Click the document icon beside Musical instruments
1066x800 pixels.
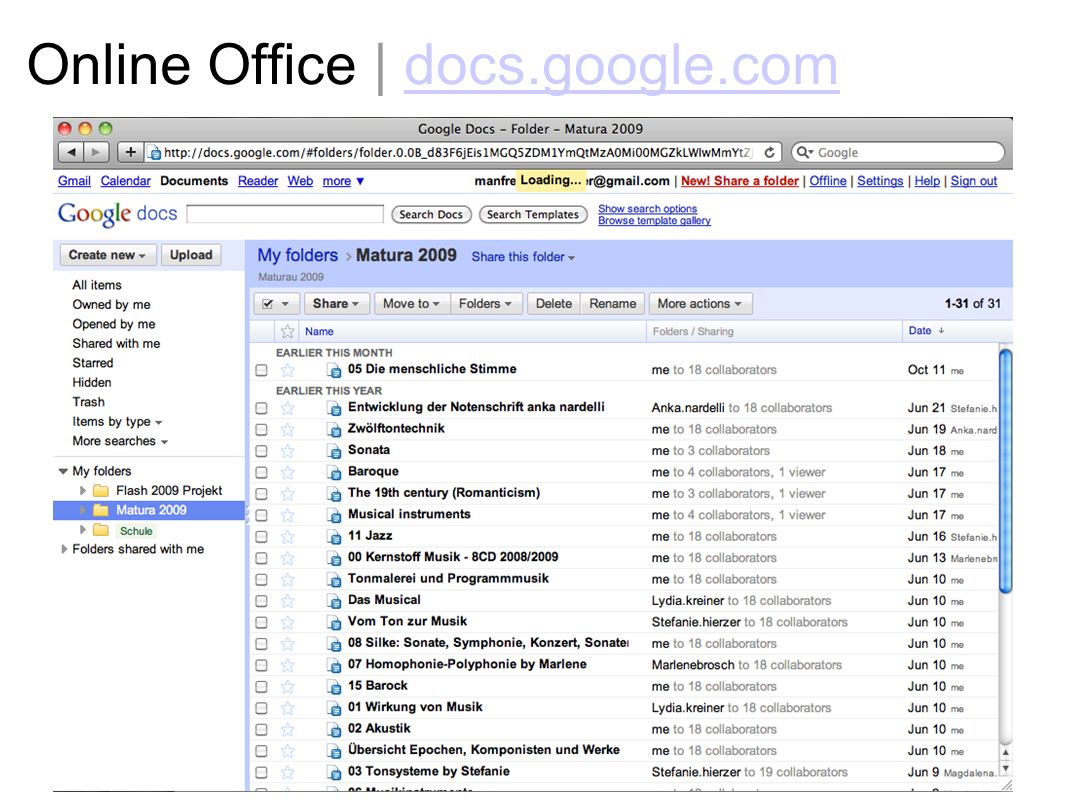pos(333,515)
